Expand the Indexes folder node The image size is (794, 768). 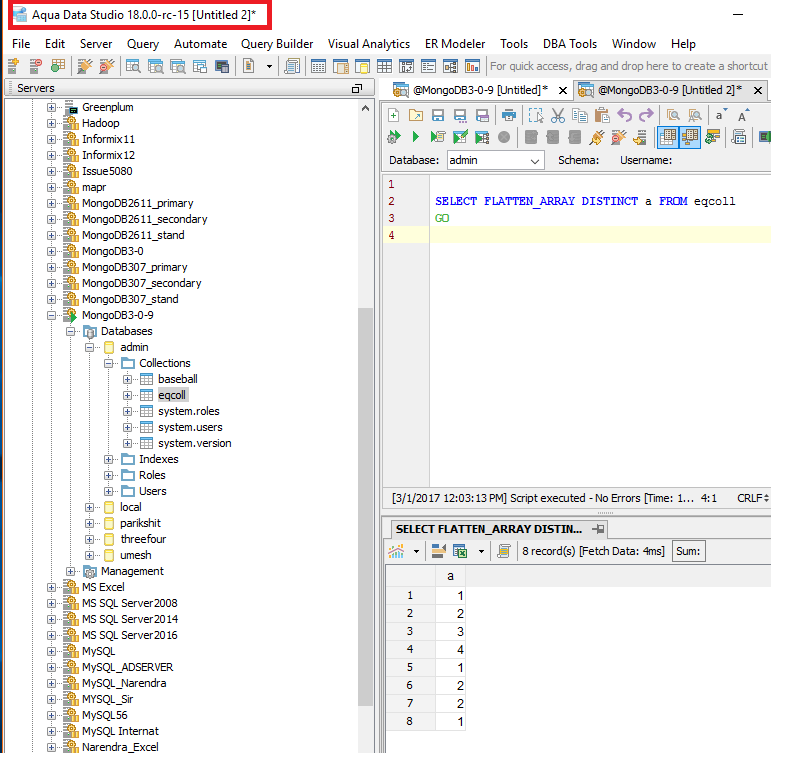click(108, 459)
